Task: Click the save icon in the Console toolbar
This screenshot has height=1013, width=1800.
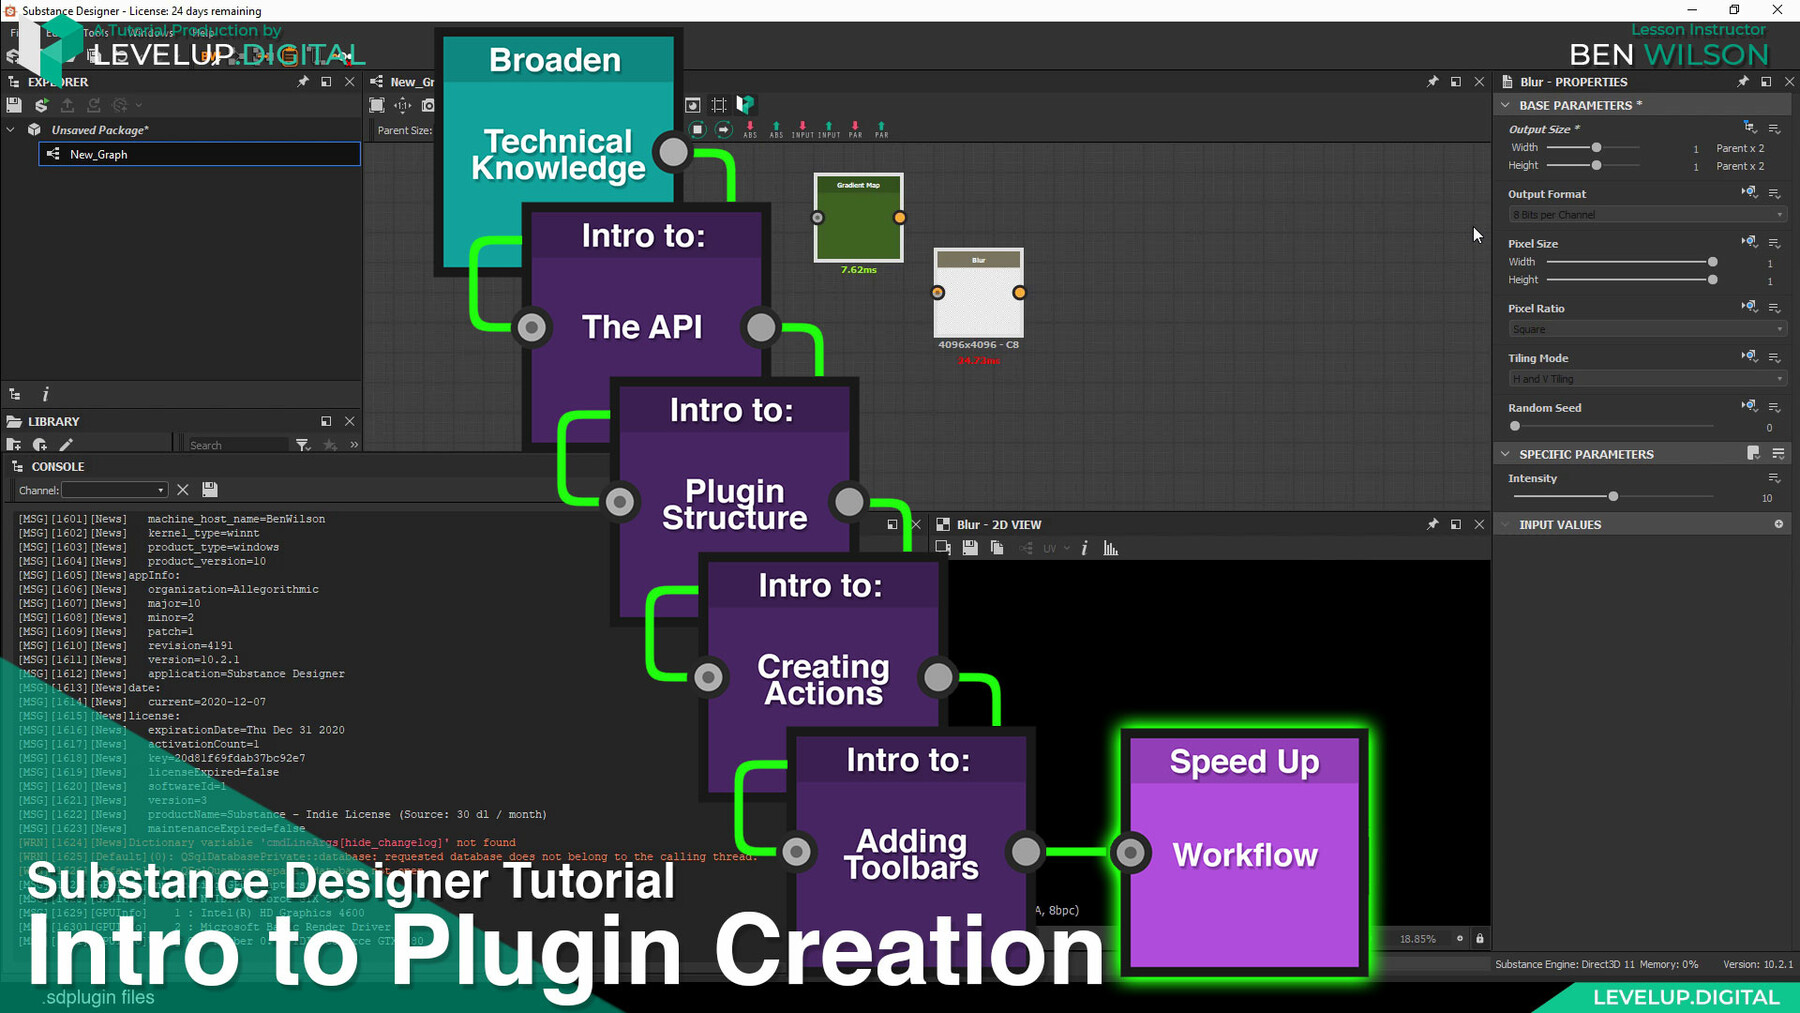Action: 210,490
